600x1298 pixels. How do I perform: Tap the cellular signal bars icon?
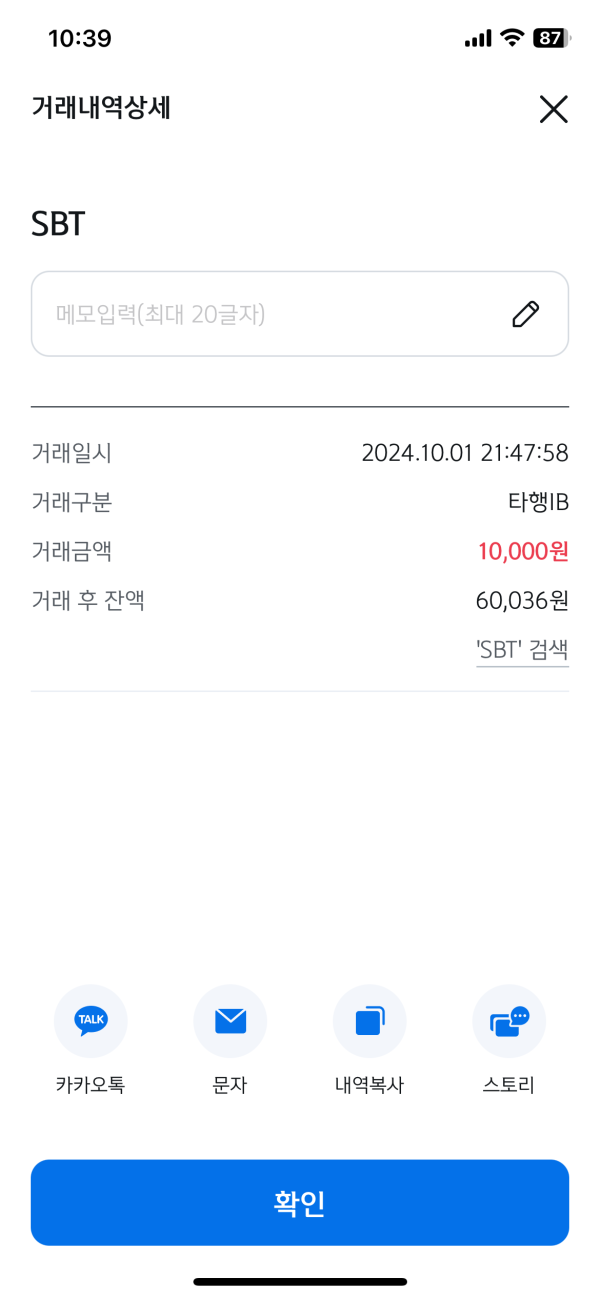478,39
